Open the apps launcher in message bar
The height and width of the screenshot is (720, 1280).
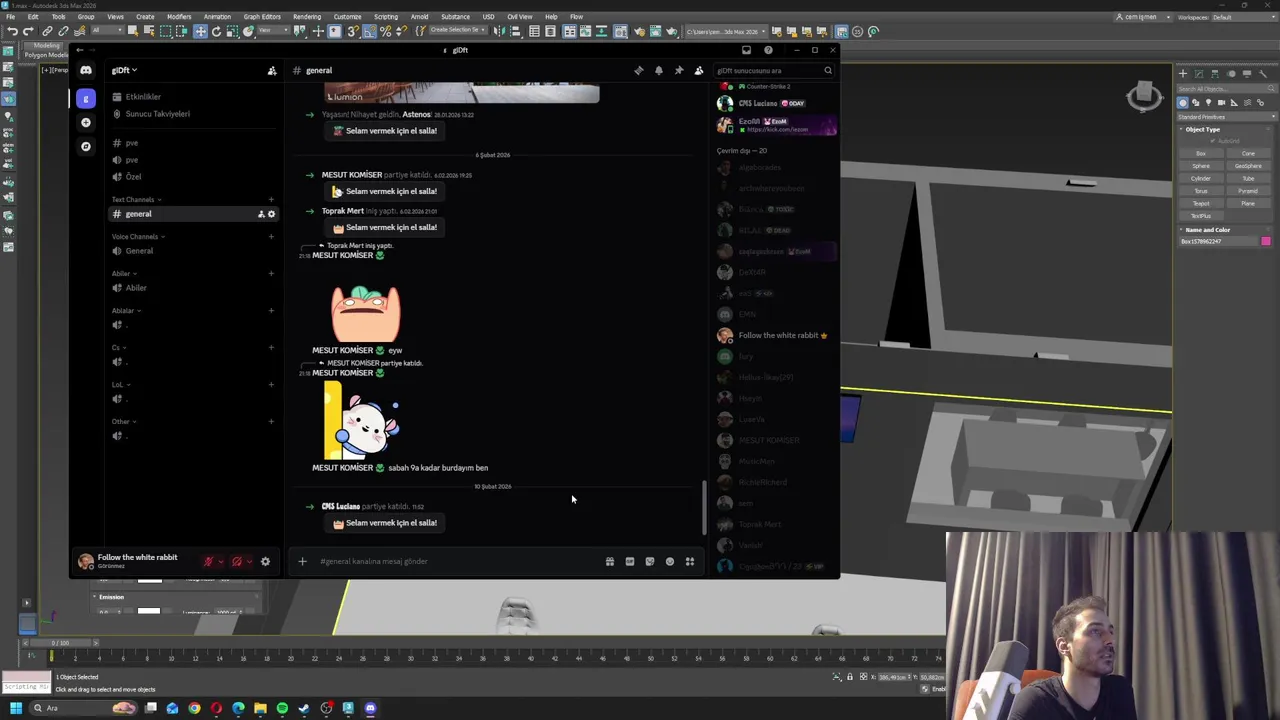[x=689, y=561]
